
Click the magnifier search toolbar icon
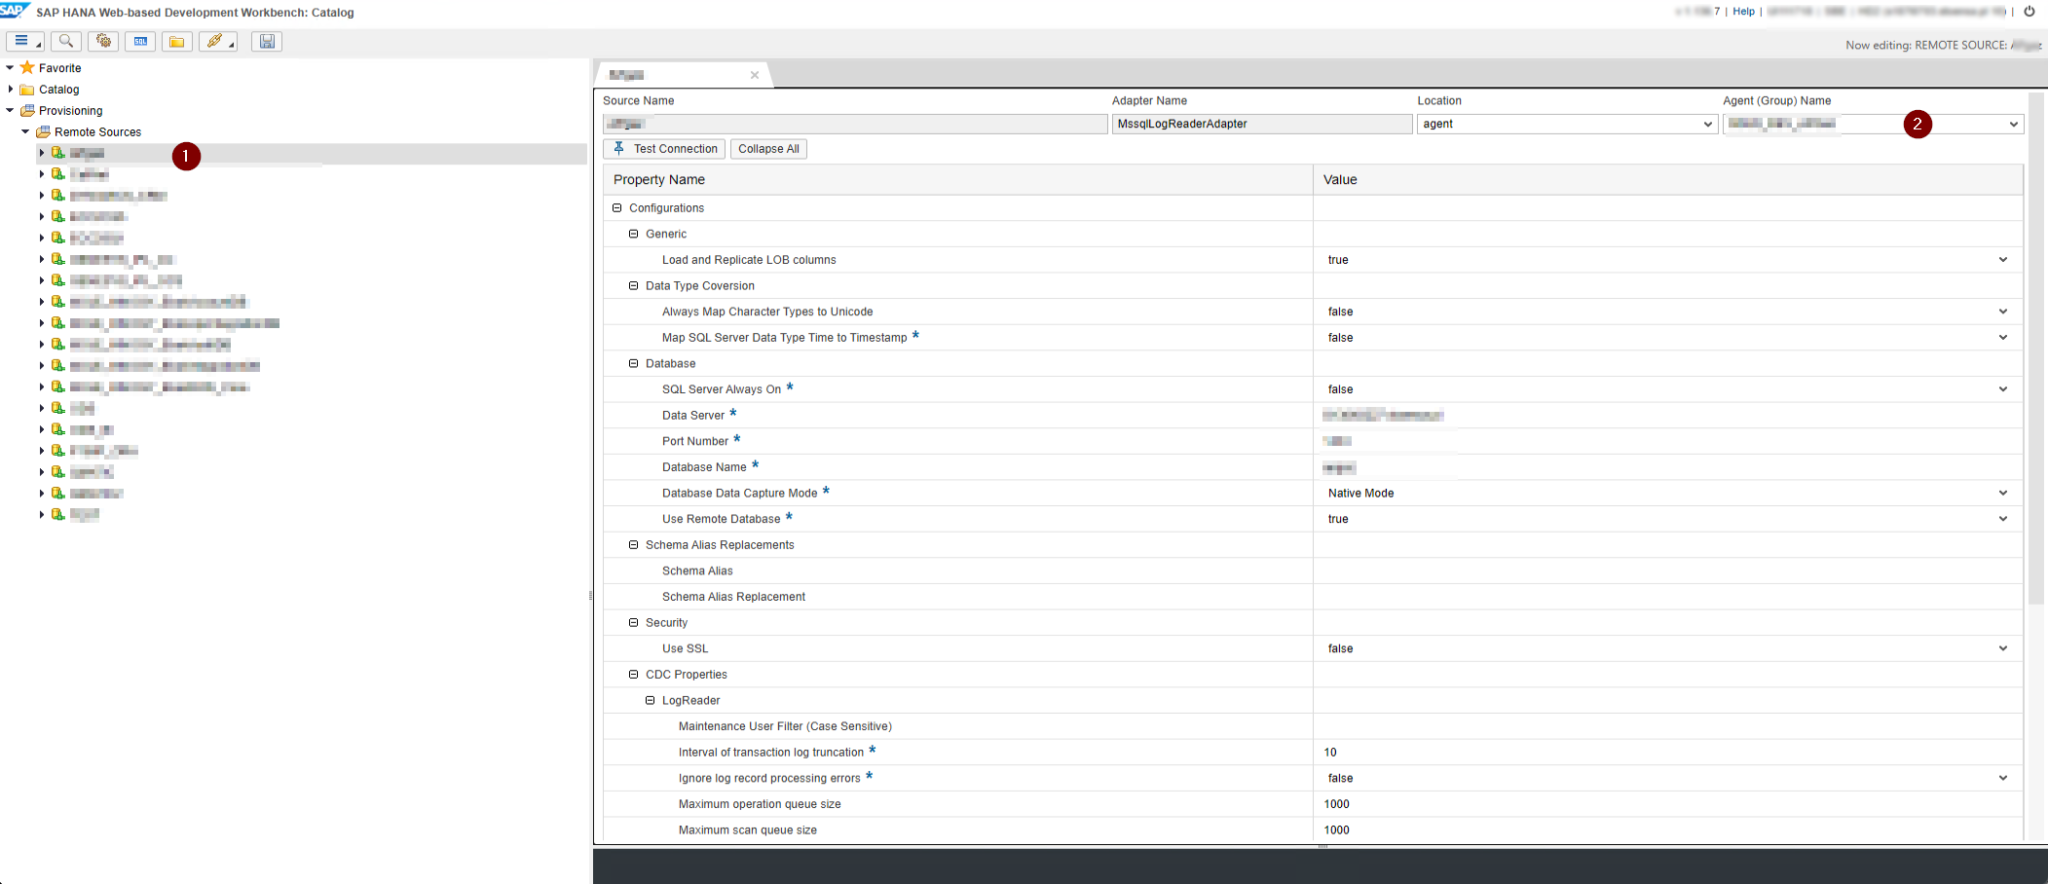(66, 41)
